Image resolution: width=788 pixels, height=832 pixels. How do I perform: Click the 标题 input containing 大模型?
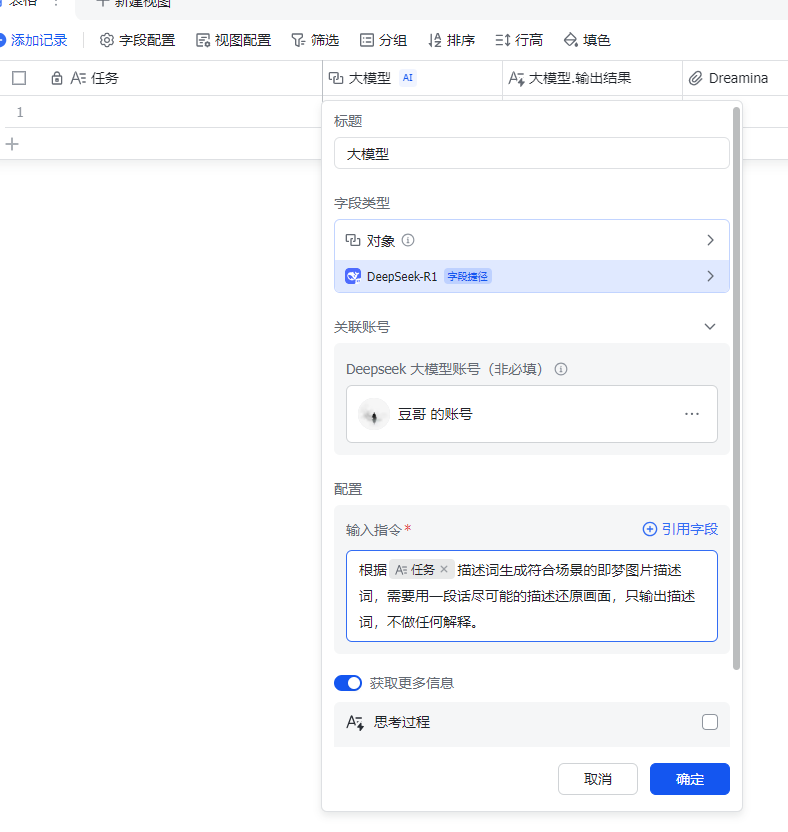532,153
